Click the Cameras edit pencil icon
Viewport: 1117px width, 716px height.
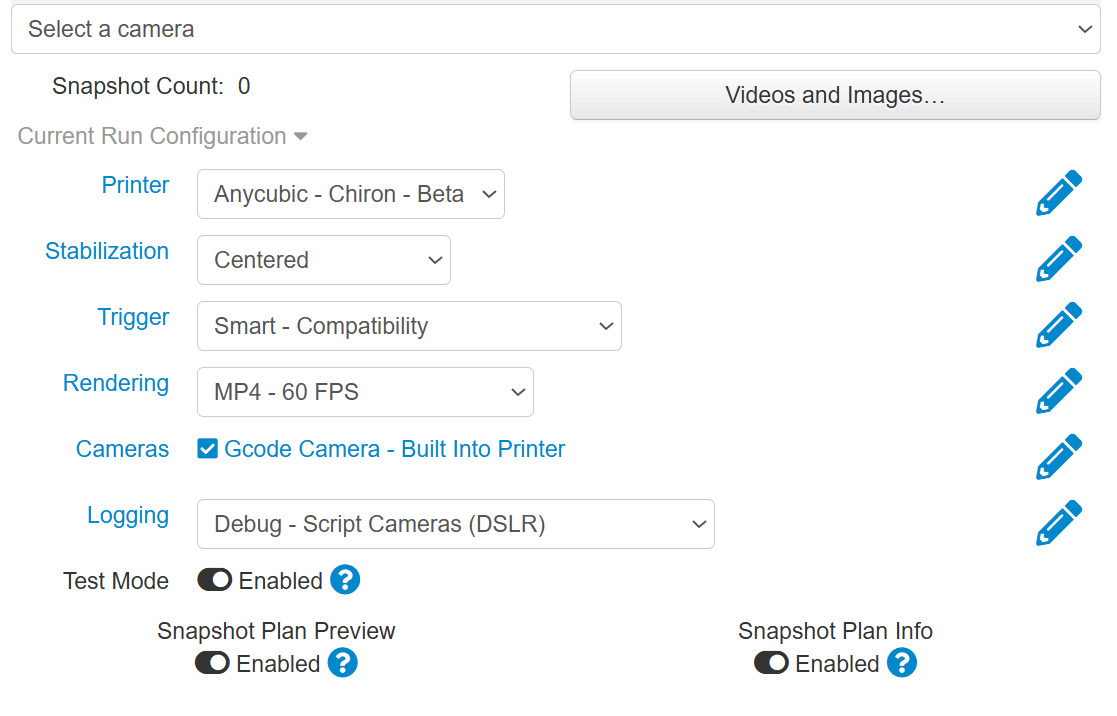point(1059,457)
